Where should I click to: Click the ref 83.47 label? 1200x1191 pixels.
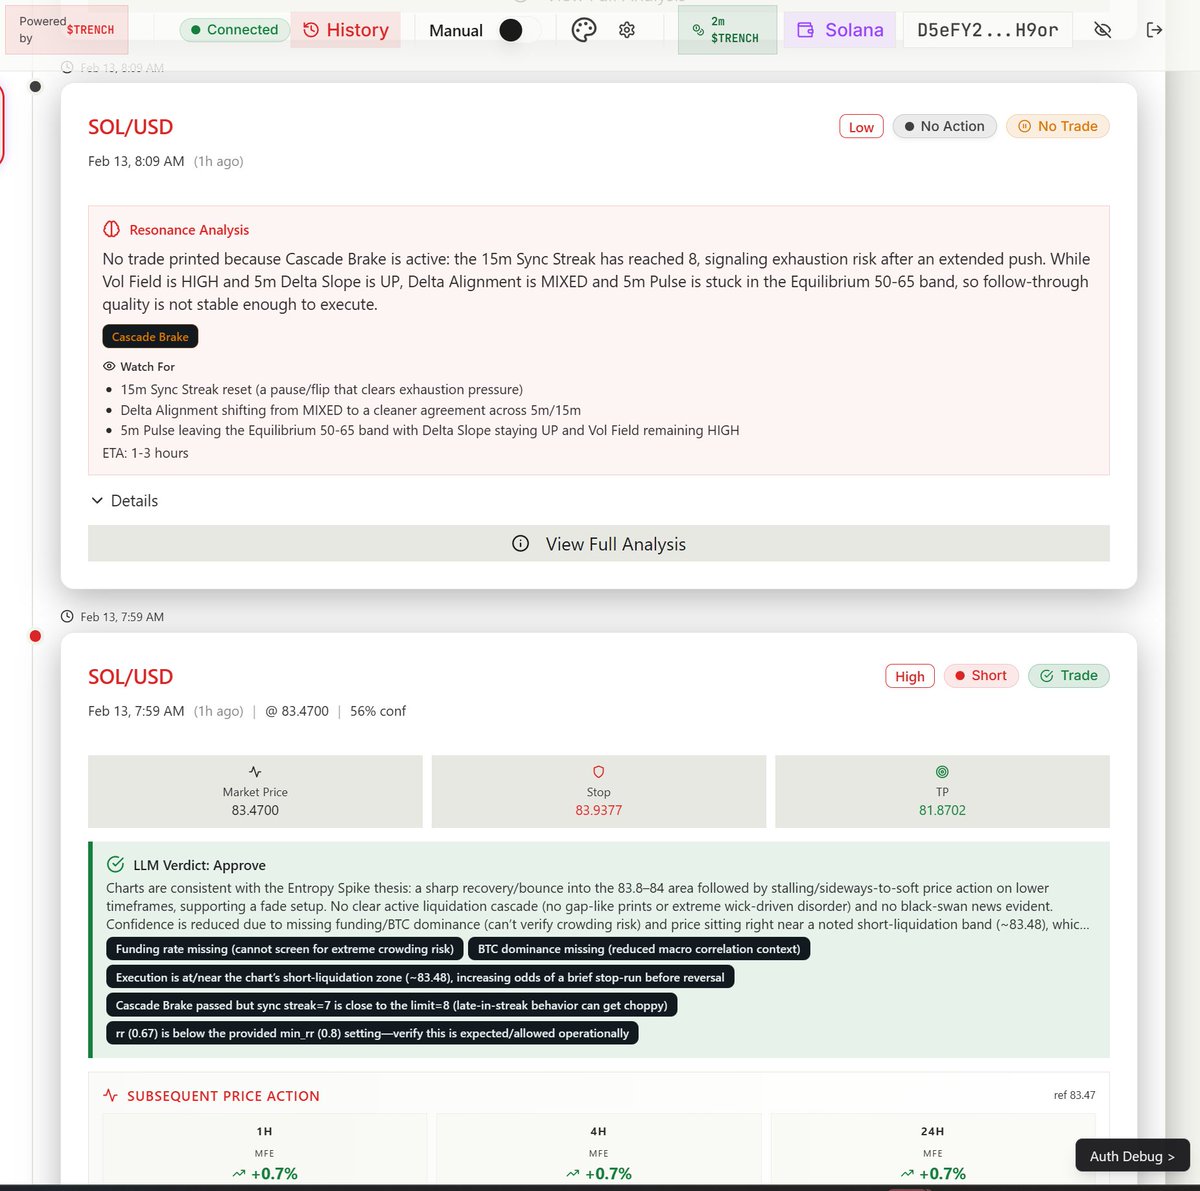[1074, 1095]
